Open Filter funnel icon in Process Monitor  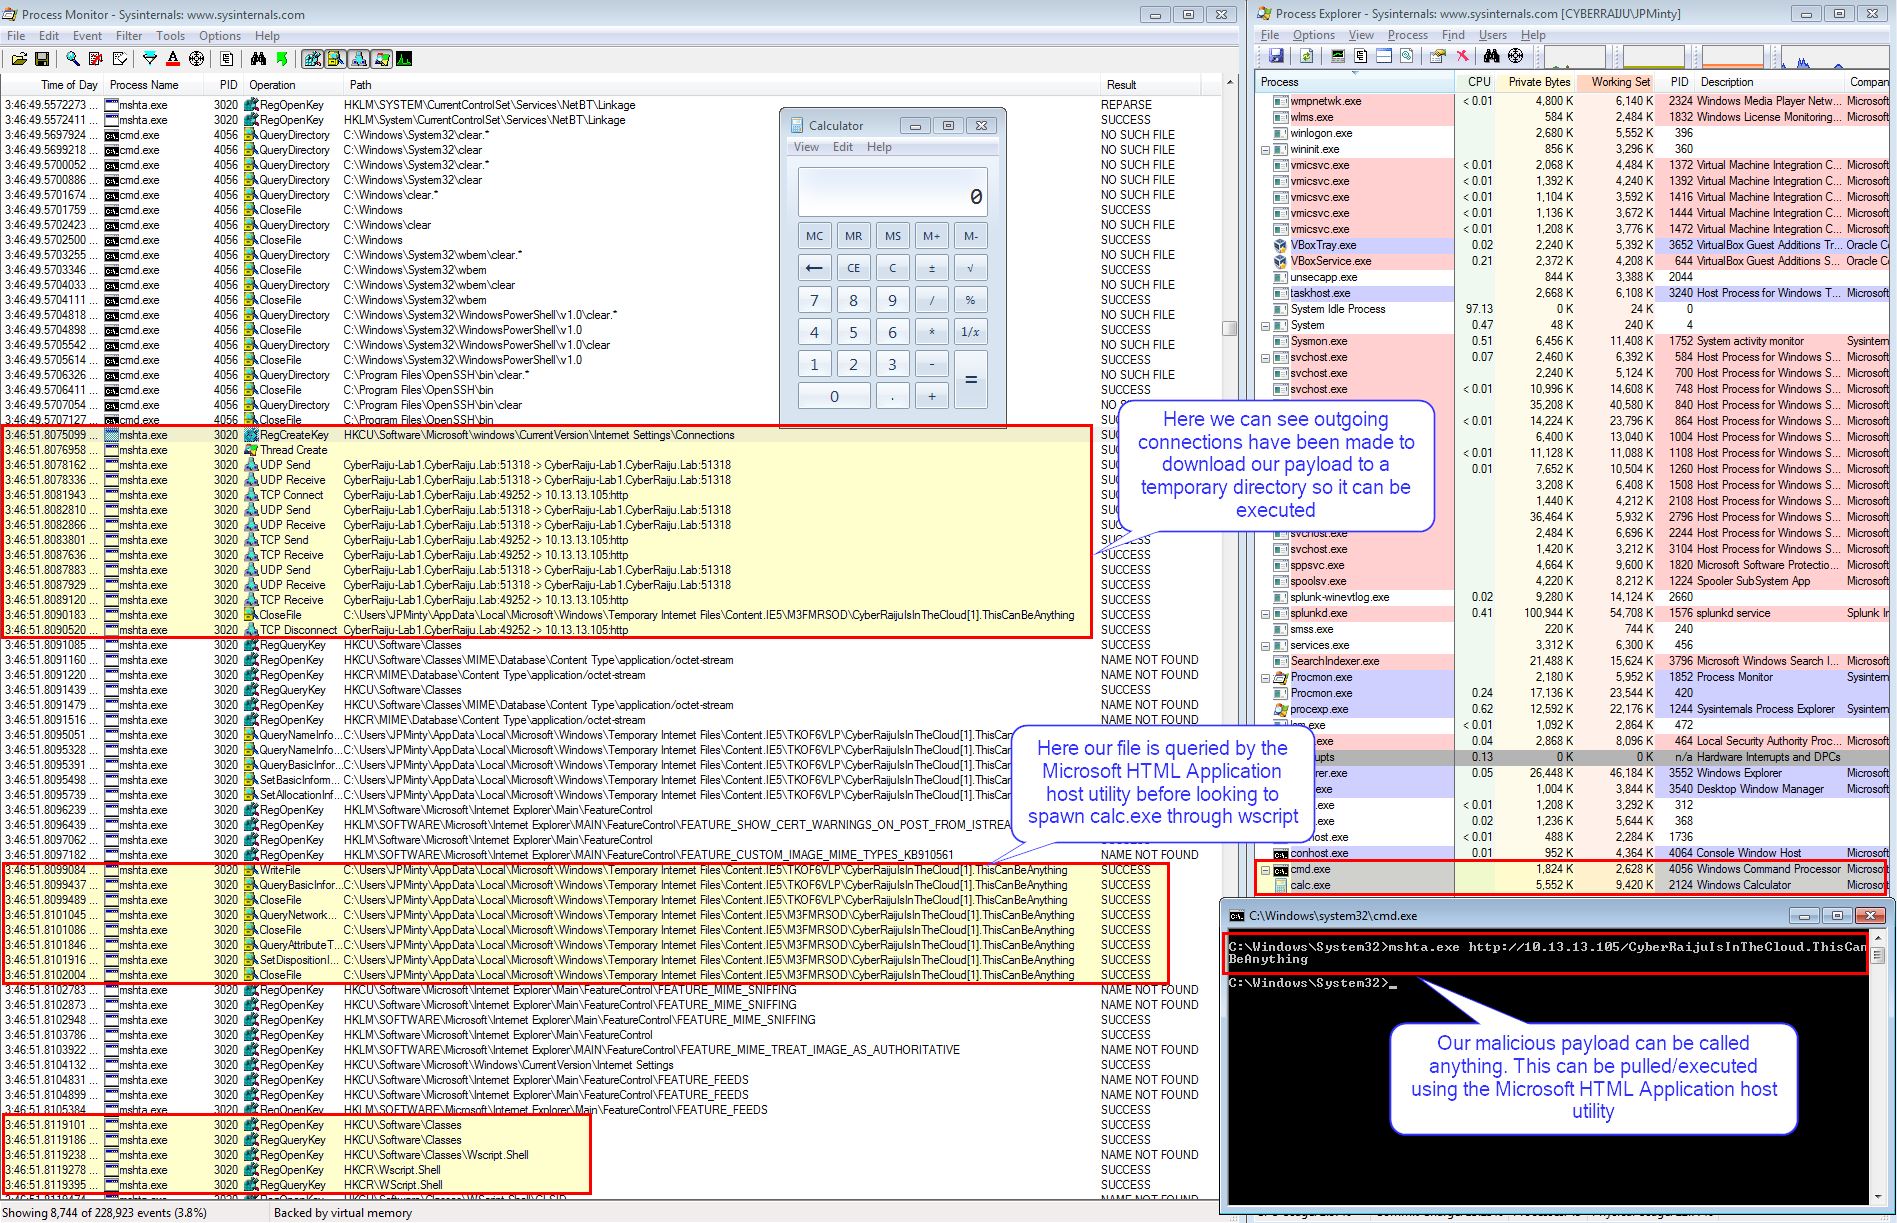click(150, 60)
